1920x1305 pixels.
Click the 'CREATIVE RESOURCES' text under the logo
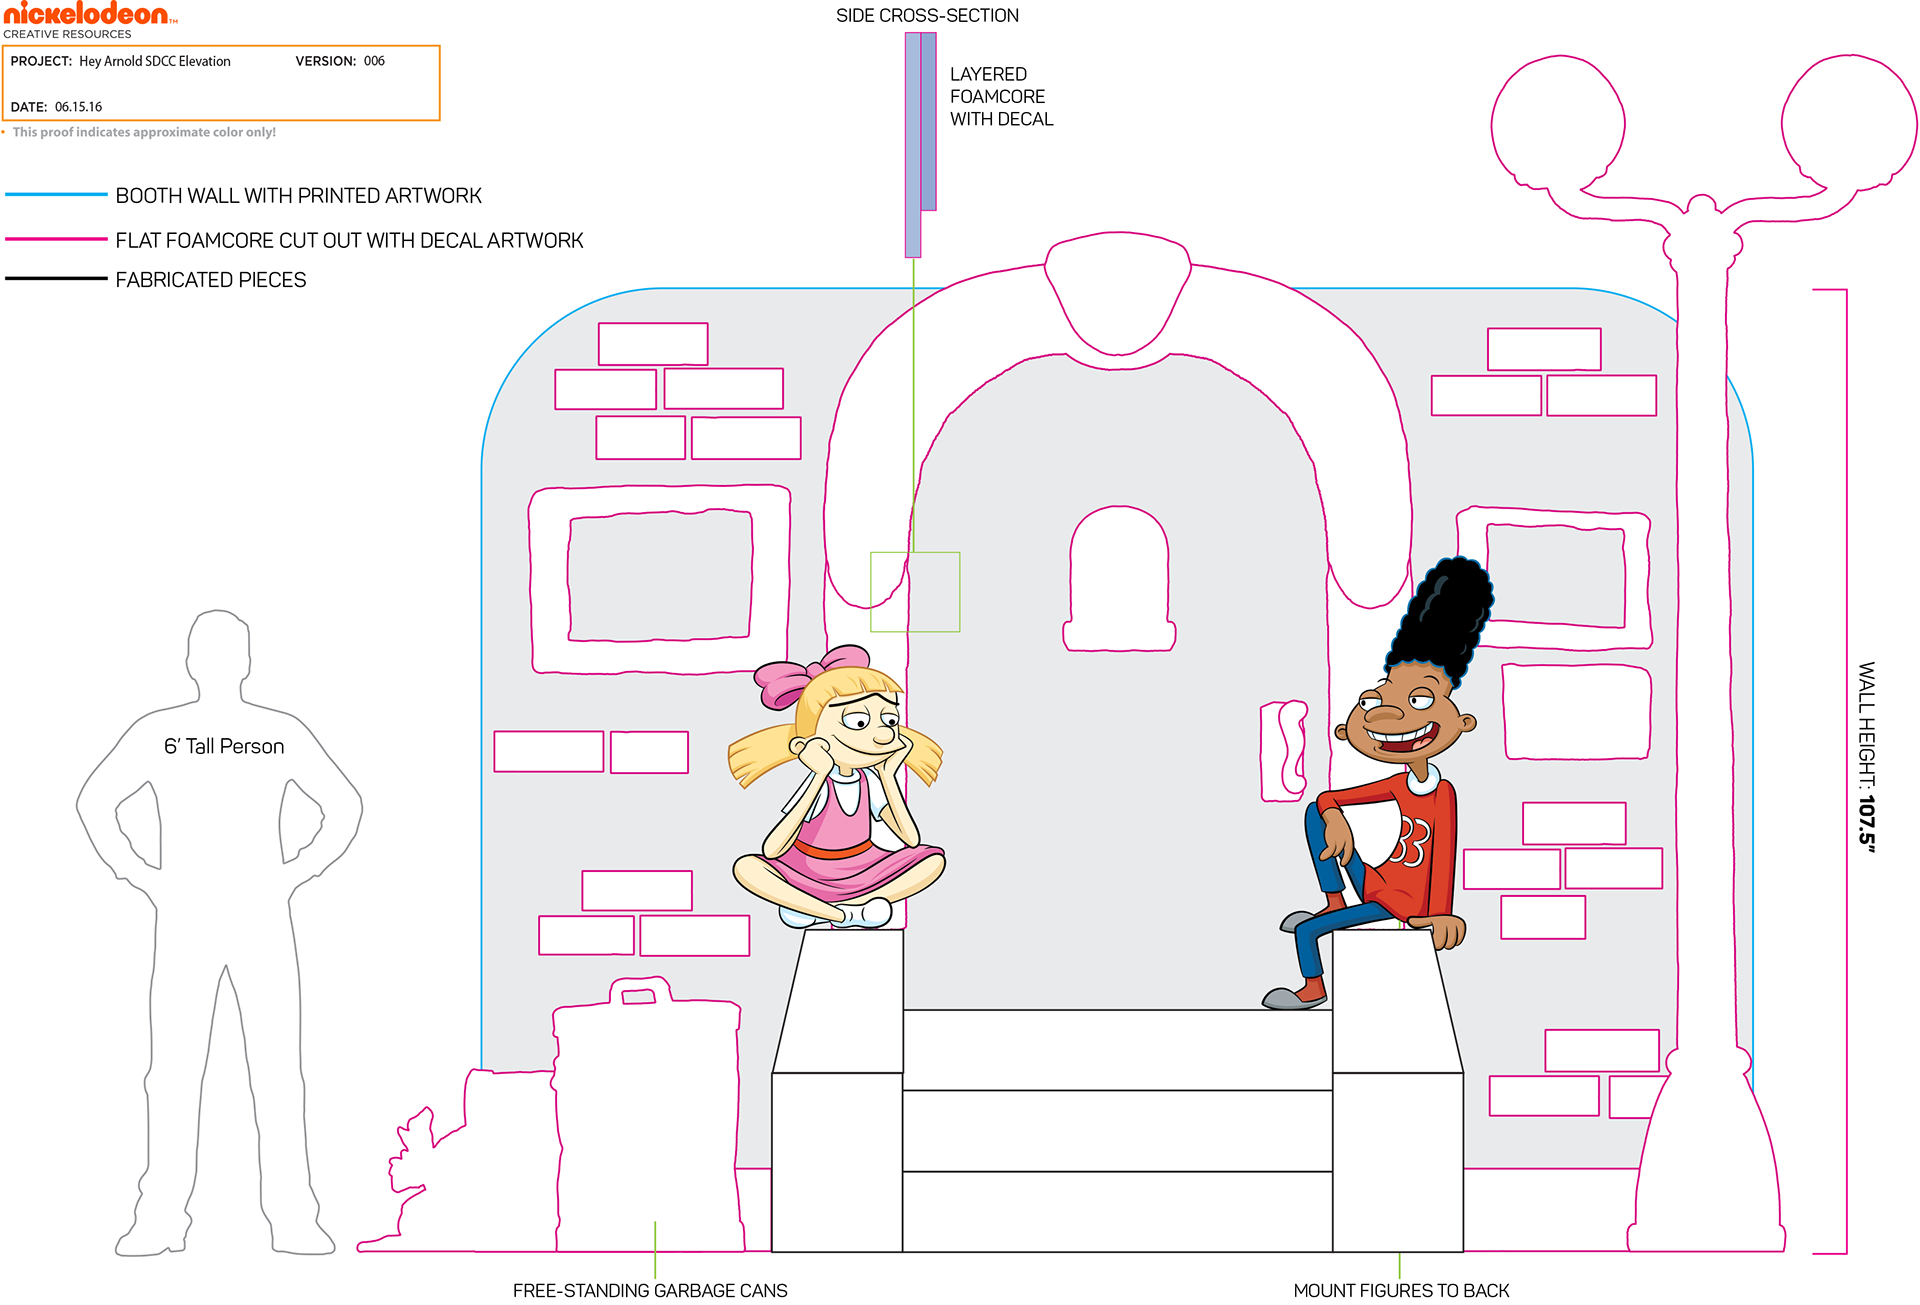coord(67,34)
